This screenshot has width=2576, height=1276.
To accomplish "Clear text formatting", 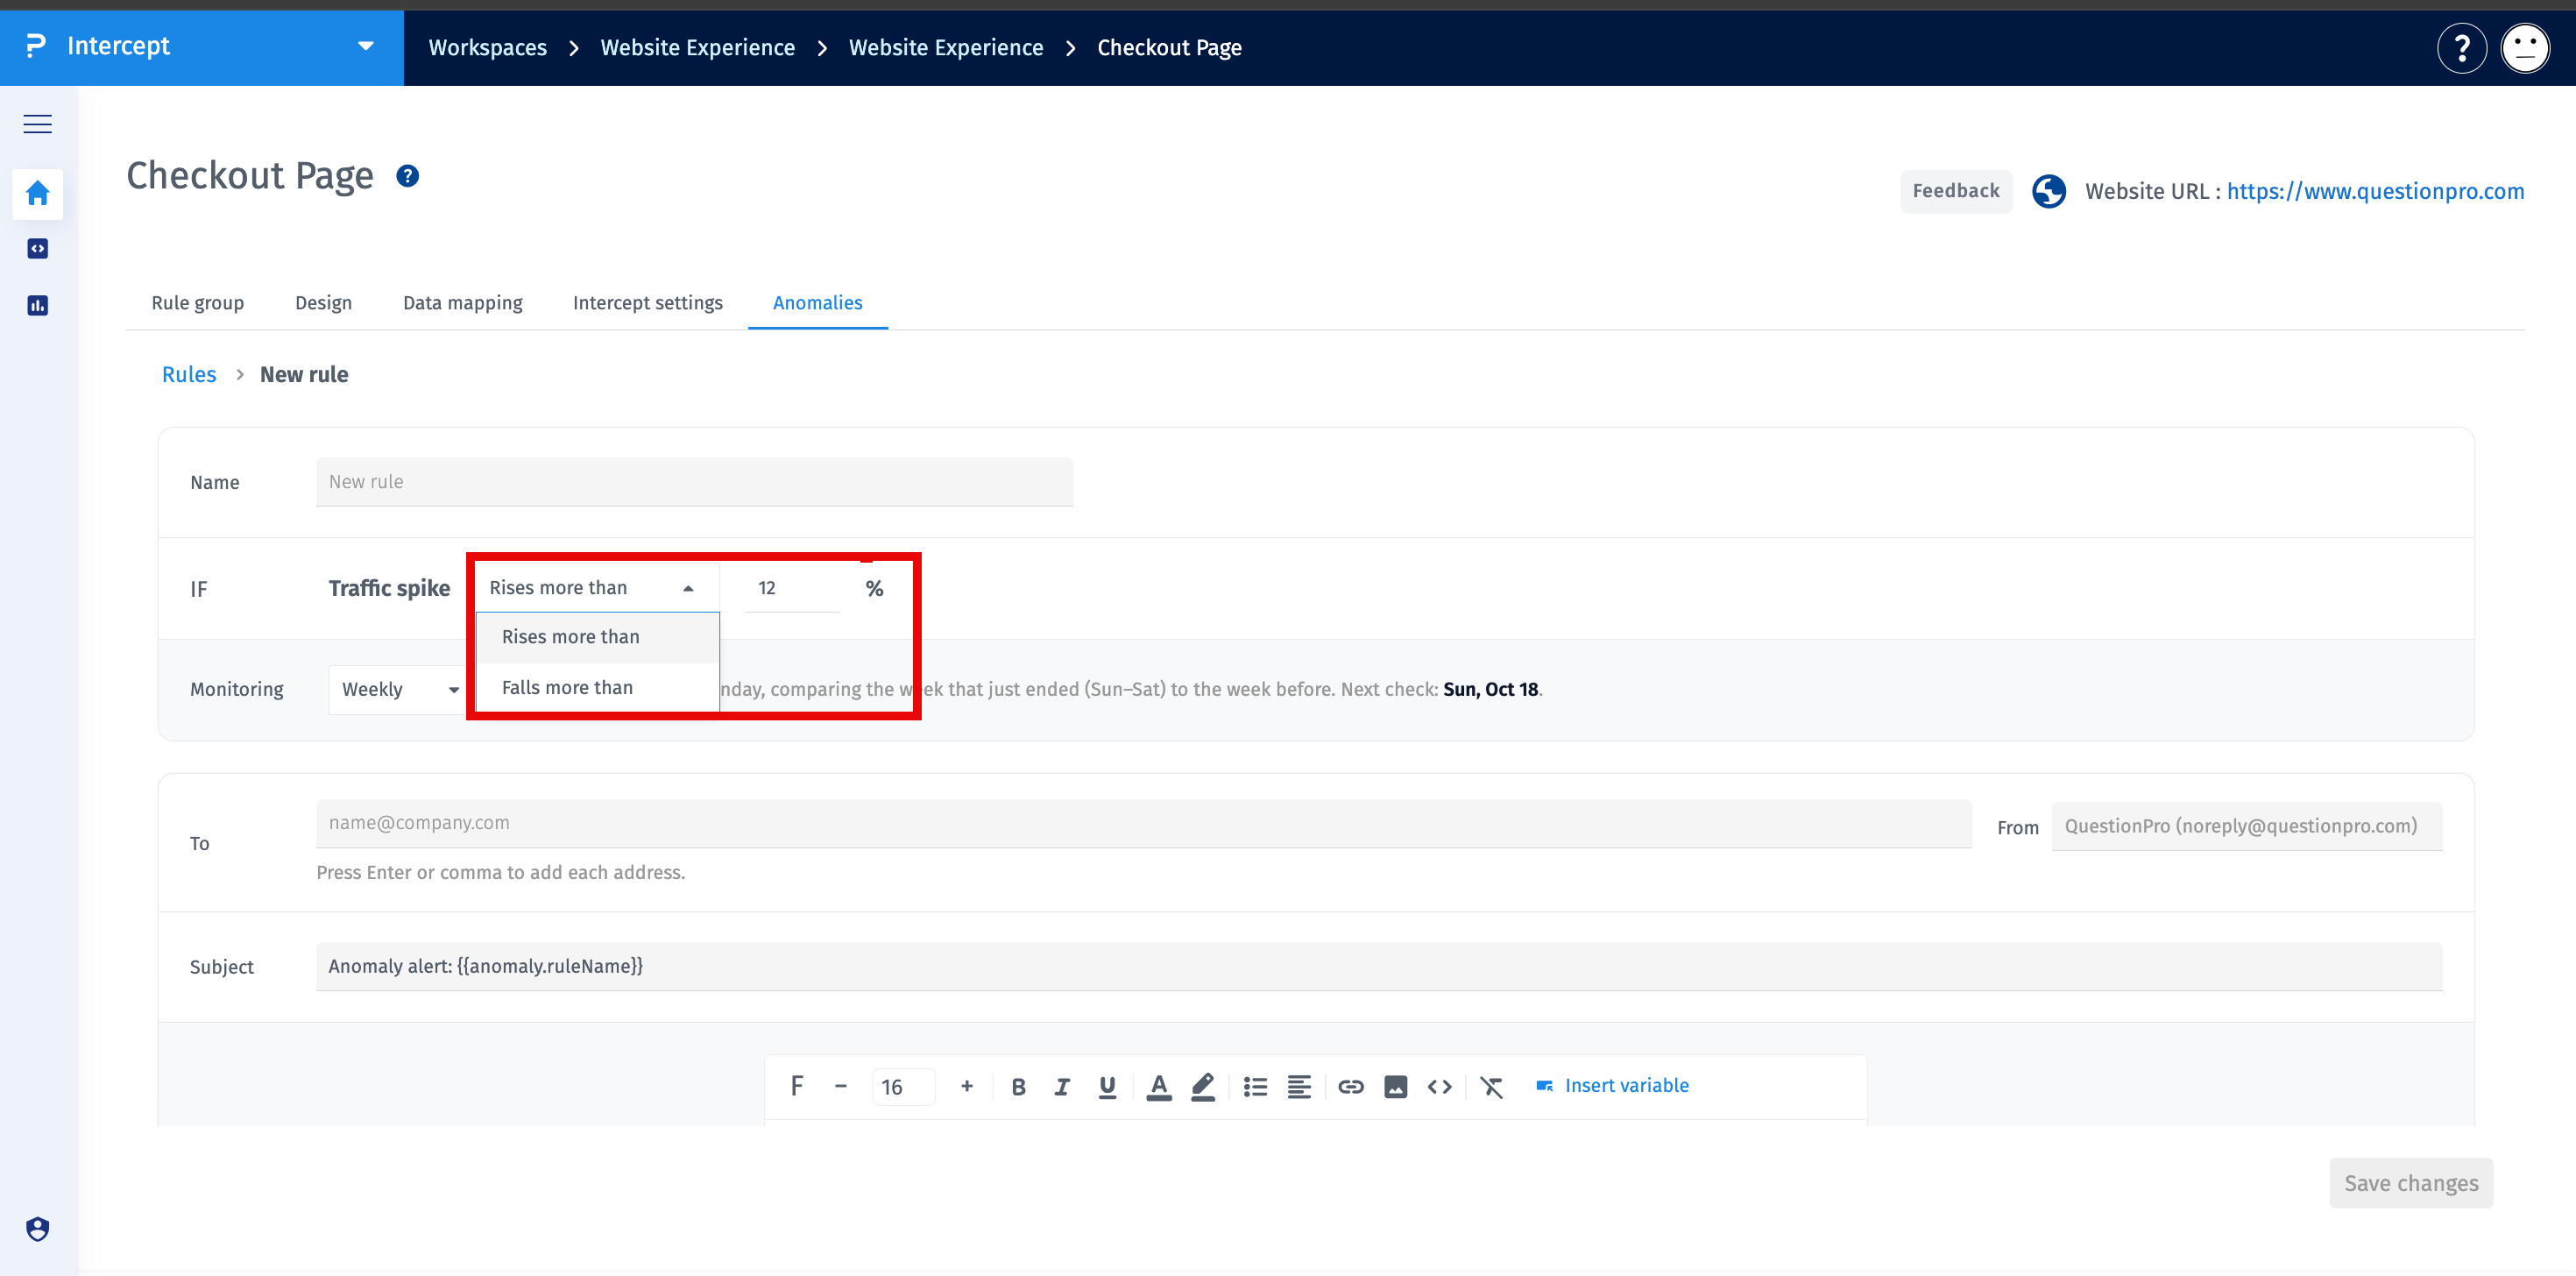I will point(1491,1086).
